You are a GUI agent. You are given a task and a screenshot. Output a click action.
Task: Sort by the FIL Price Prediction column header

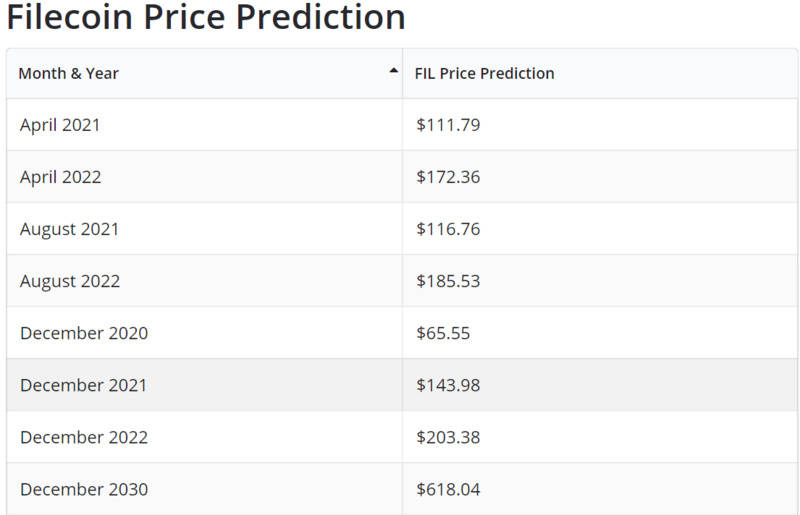click(600, 73)
